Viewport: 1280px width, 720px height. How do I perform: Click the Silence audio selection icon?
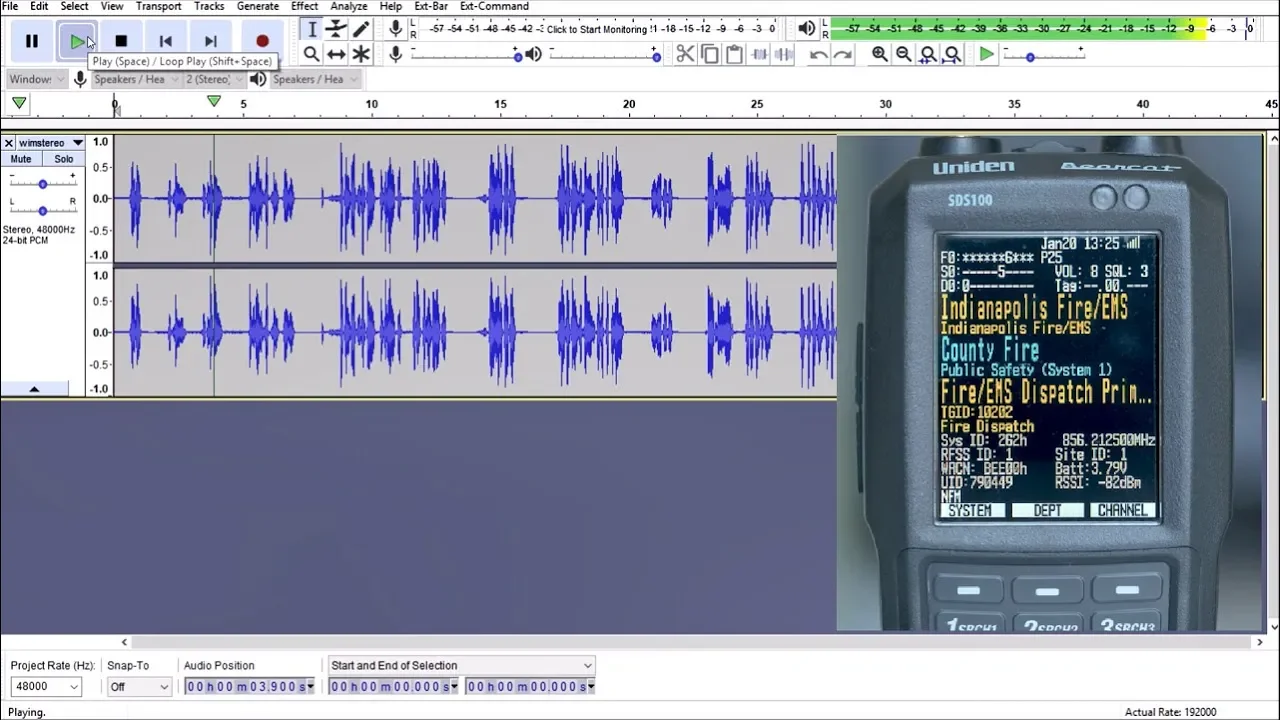783,54
